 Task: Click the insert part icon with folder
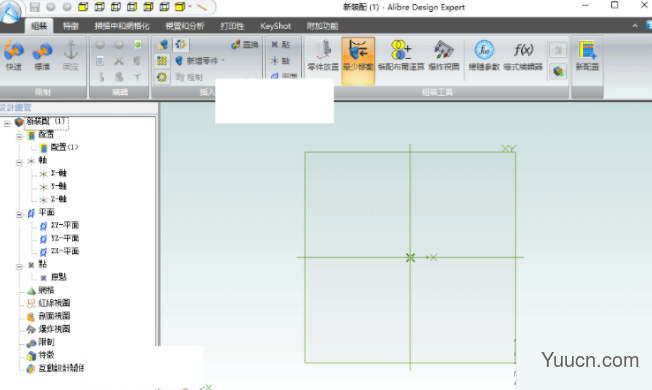(163, 44)
